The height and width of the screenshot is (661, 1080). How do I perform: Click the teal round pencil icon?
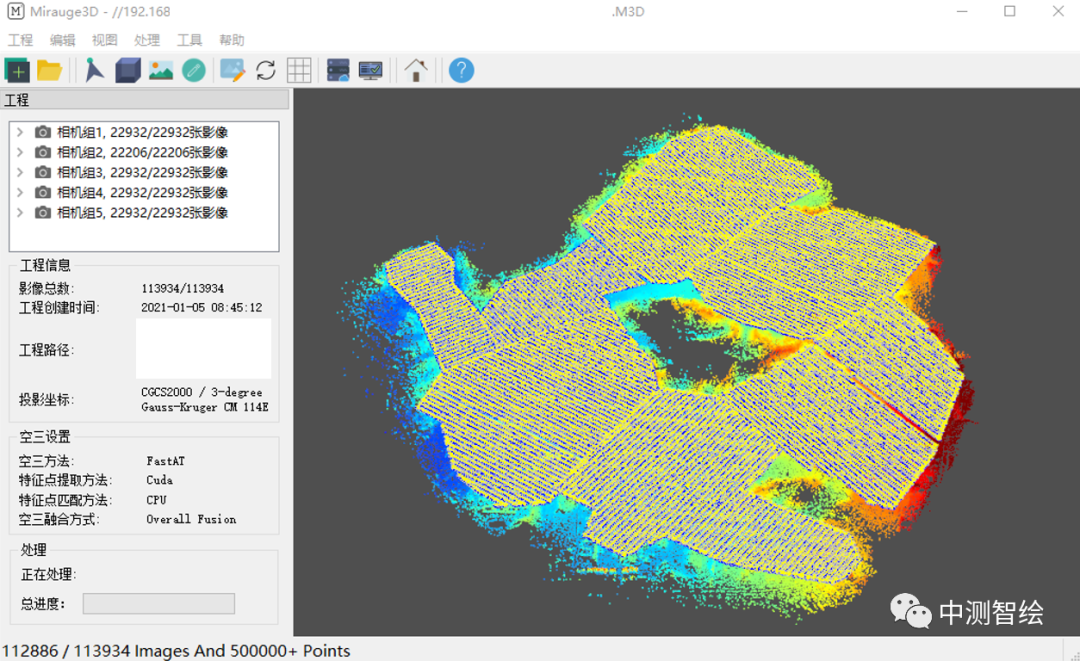click(193, 70)
